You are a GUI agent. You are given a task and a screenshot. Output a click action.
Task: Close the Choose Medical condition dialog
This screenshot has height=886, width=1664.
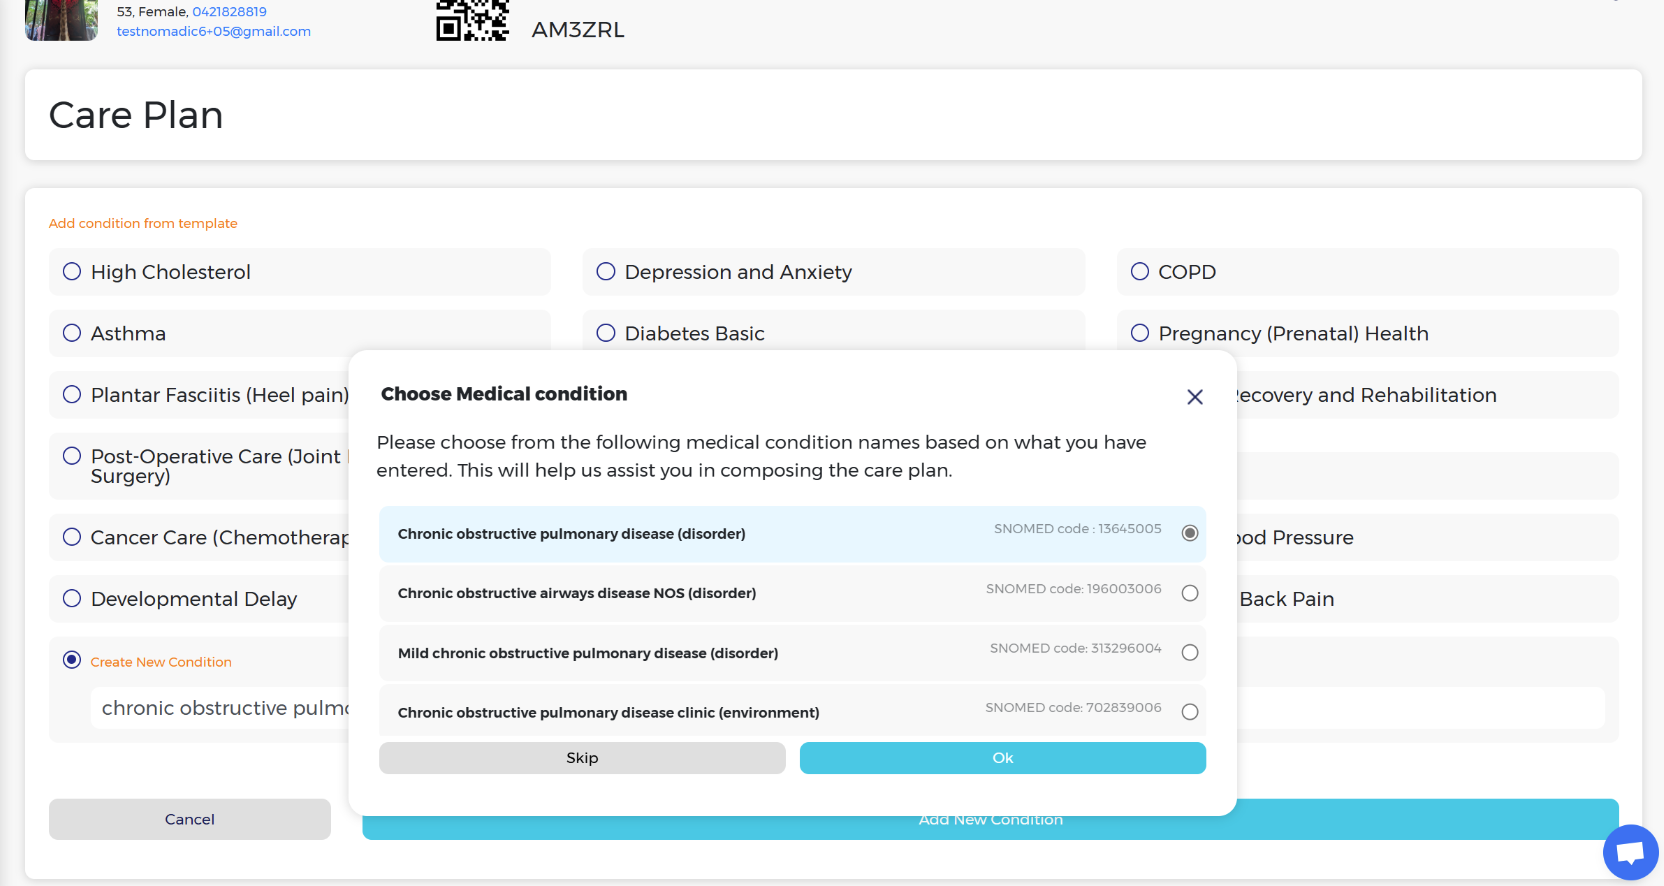pos(1194,397)
